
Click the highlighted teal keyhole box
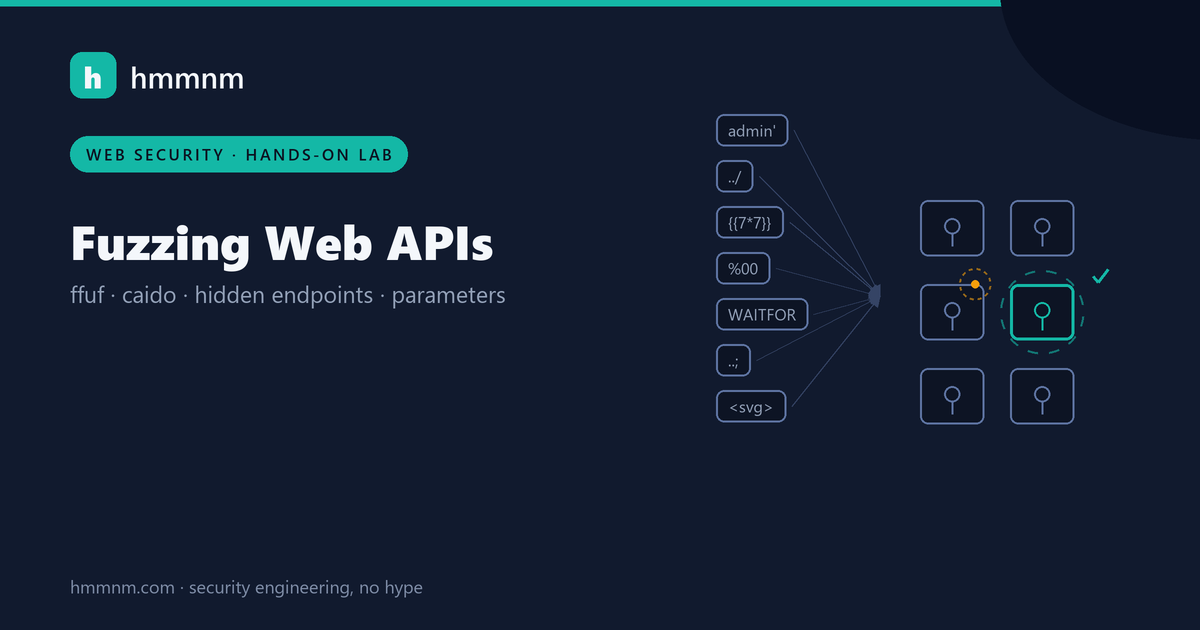pos(1042,313)
